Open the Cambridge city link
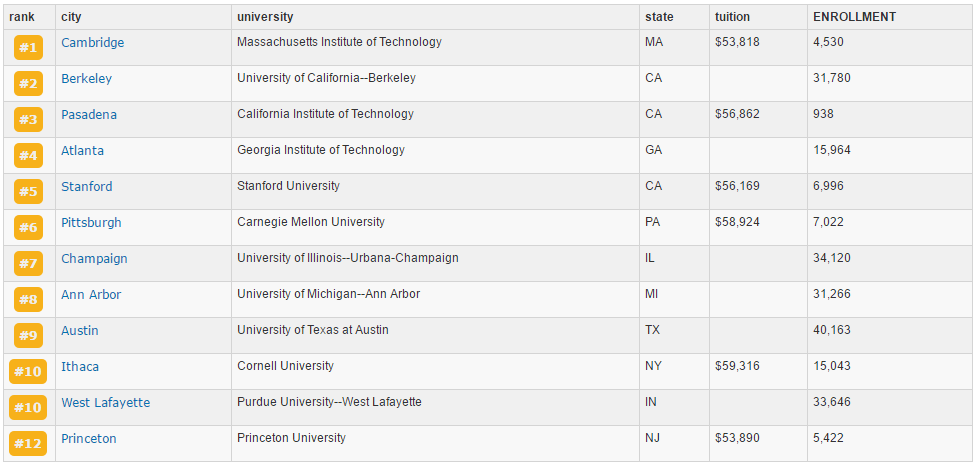The height and width of the screenshot is (467, 977). (x=93, y=42)
